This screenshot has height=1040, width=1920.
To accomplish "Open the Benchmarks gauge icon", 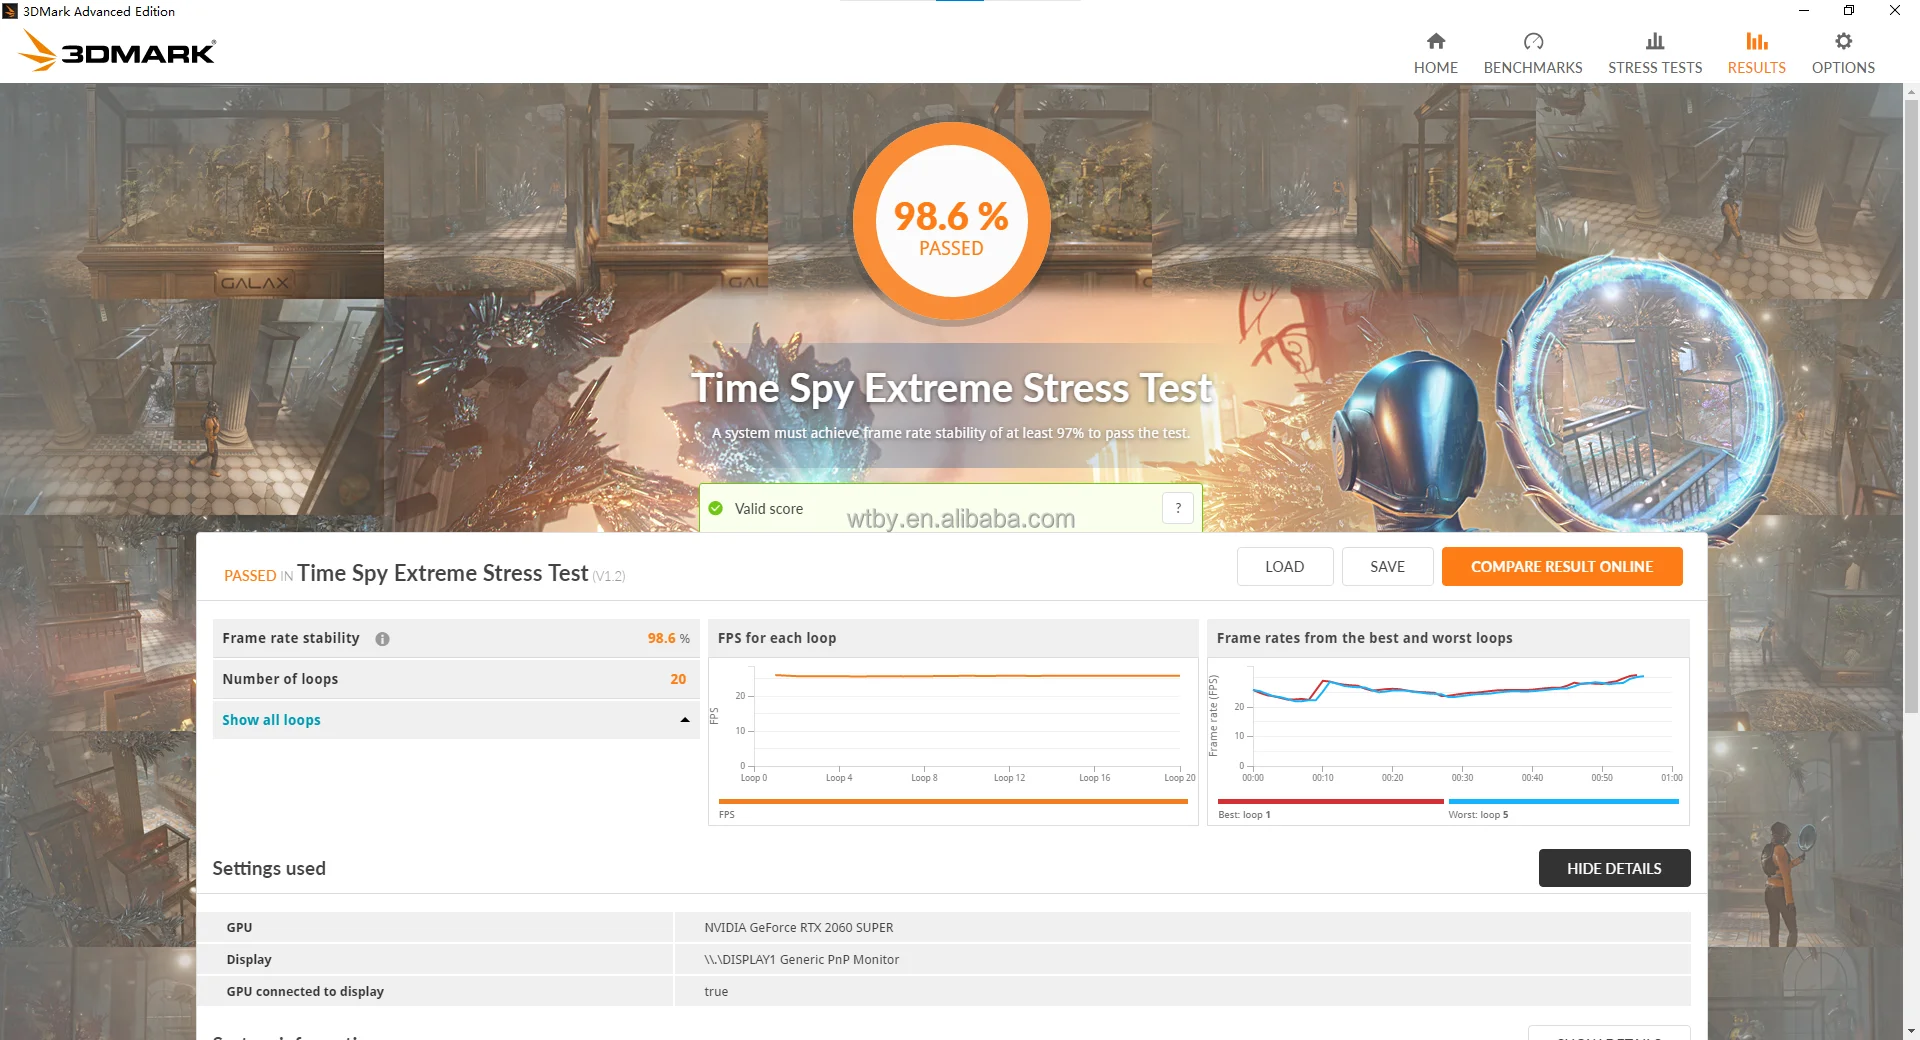I will (1533, 41).
